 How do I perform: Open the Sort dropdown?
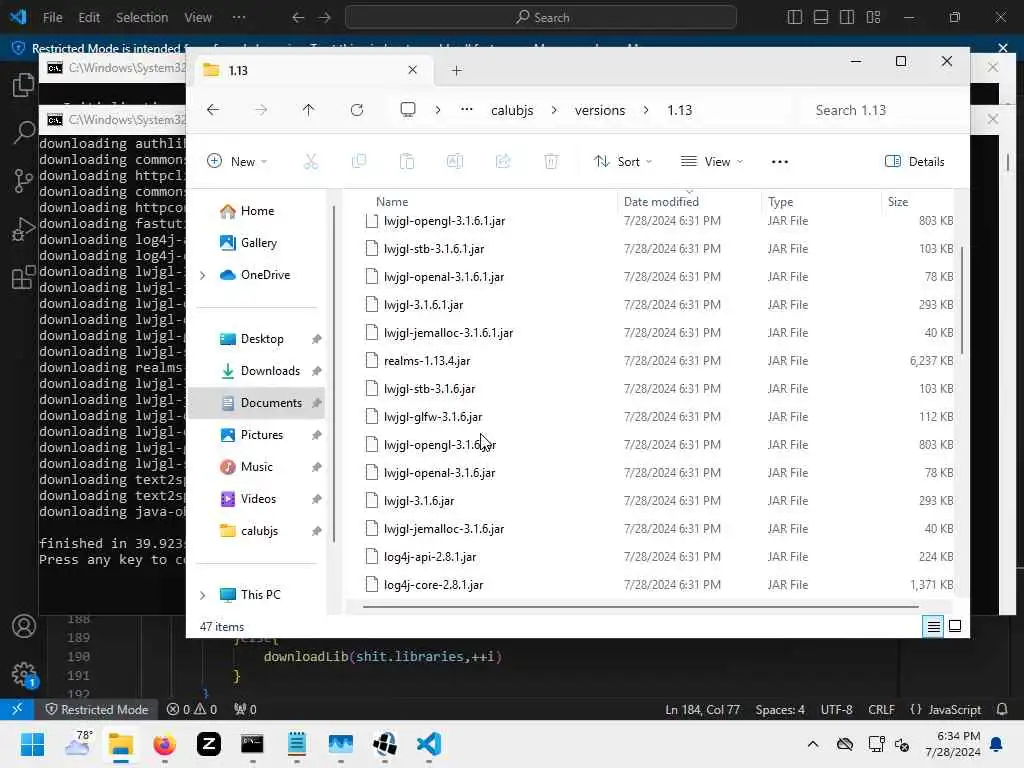622,161
